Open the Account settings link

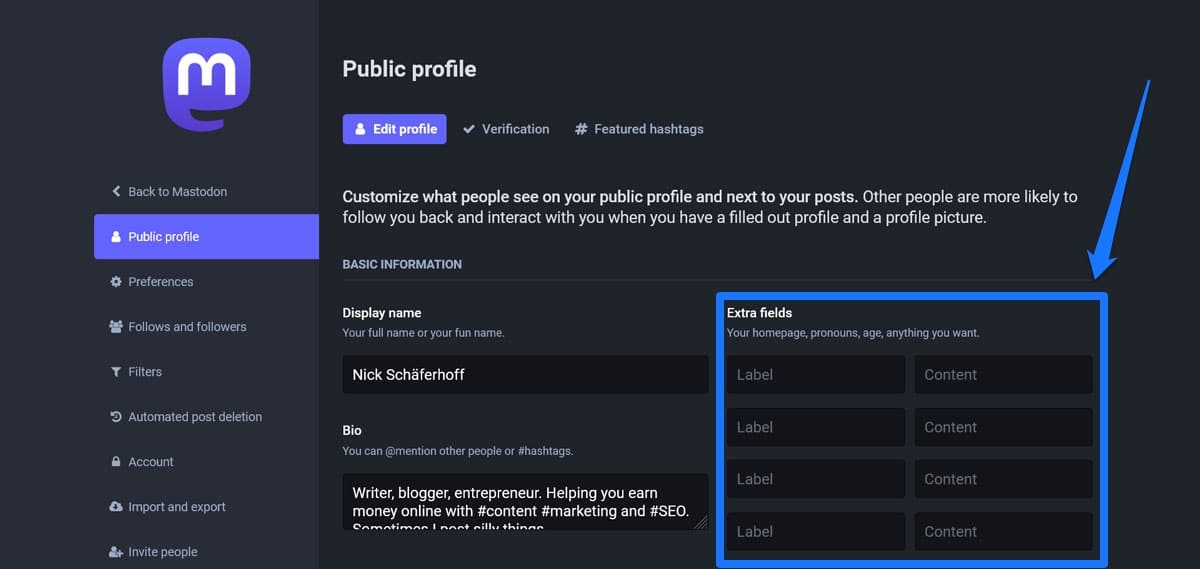(151, 462)
